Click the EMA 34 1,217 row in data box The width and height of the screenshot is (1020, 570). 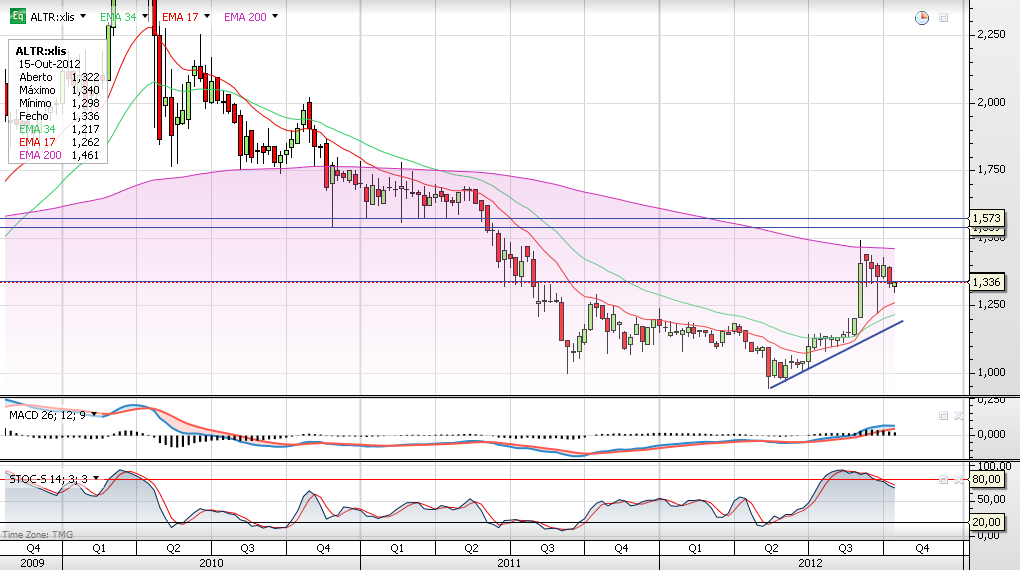[x=59, y=129]
